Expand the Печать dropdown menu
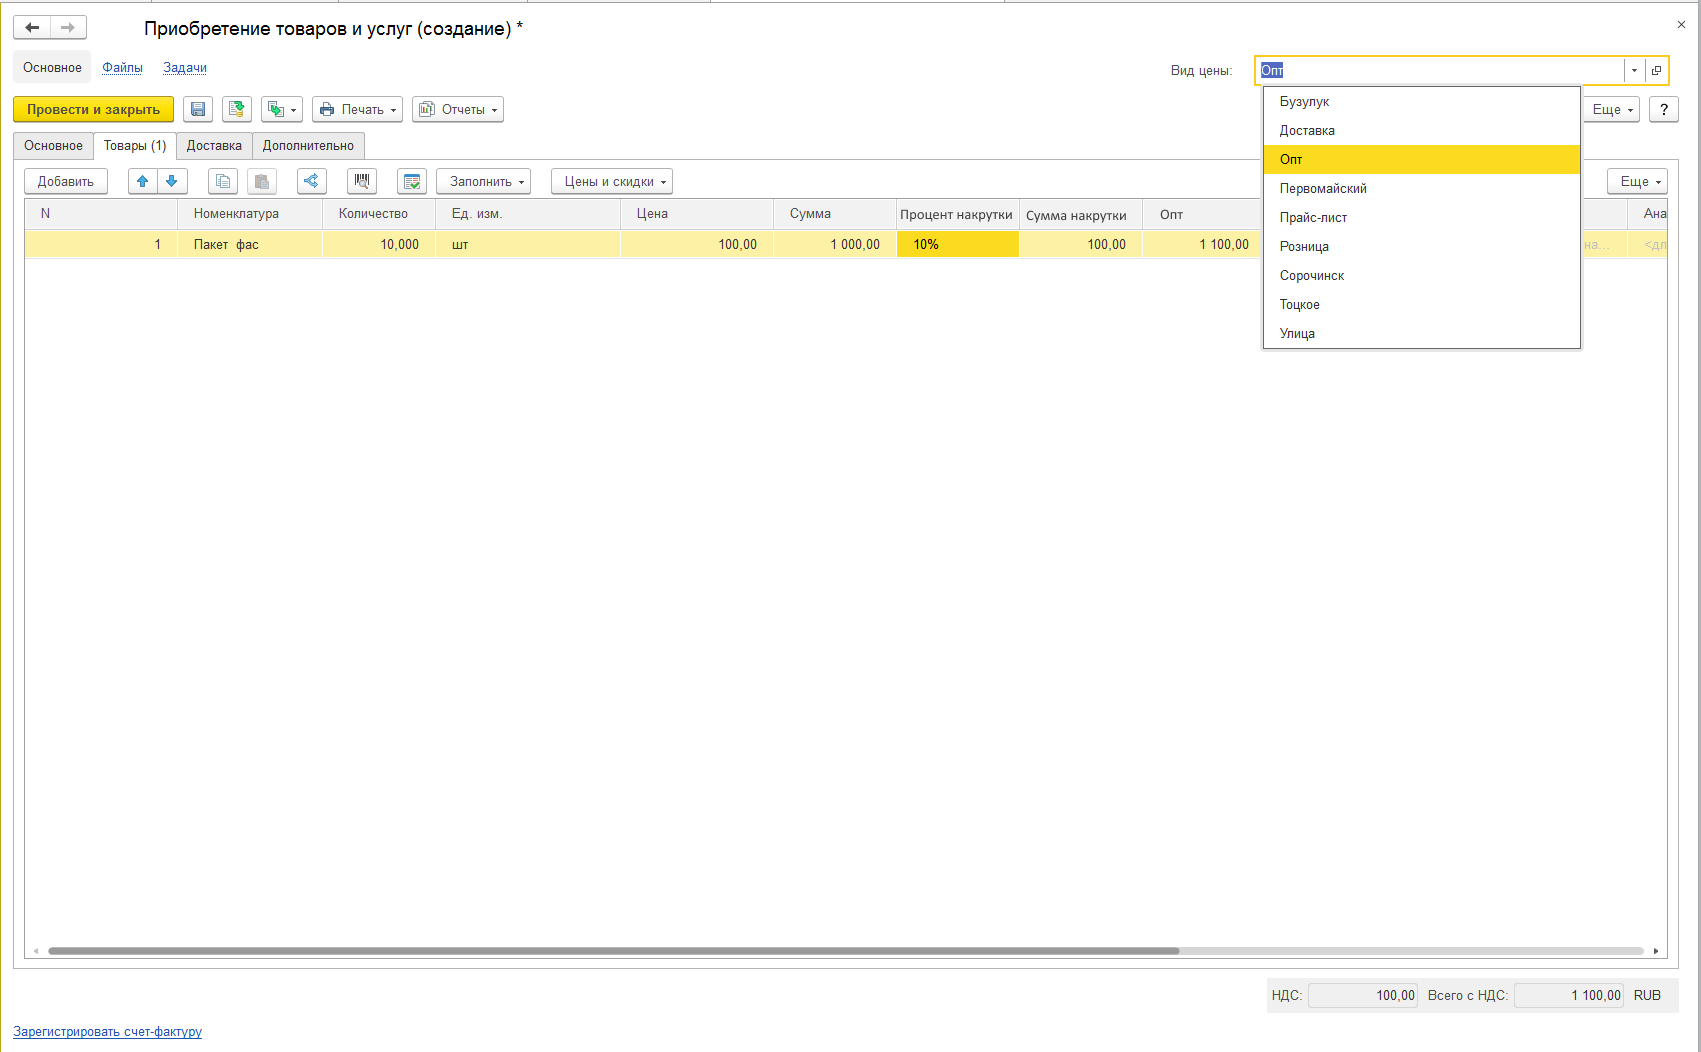 (357, 109)
